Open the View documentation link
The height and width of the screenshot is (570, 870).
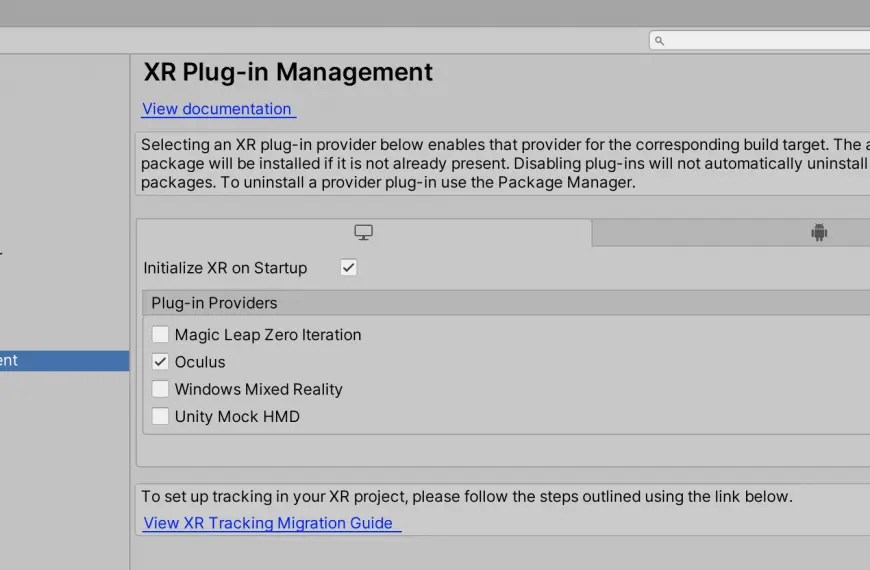[x=217, y=109]
